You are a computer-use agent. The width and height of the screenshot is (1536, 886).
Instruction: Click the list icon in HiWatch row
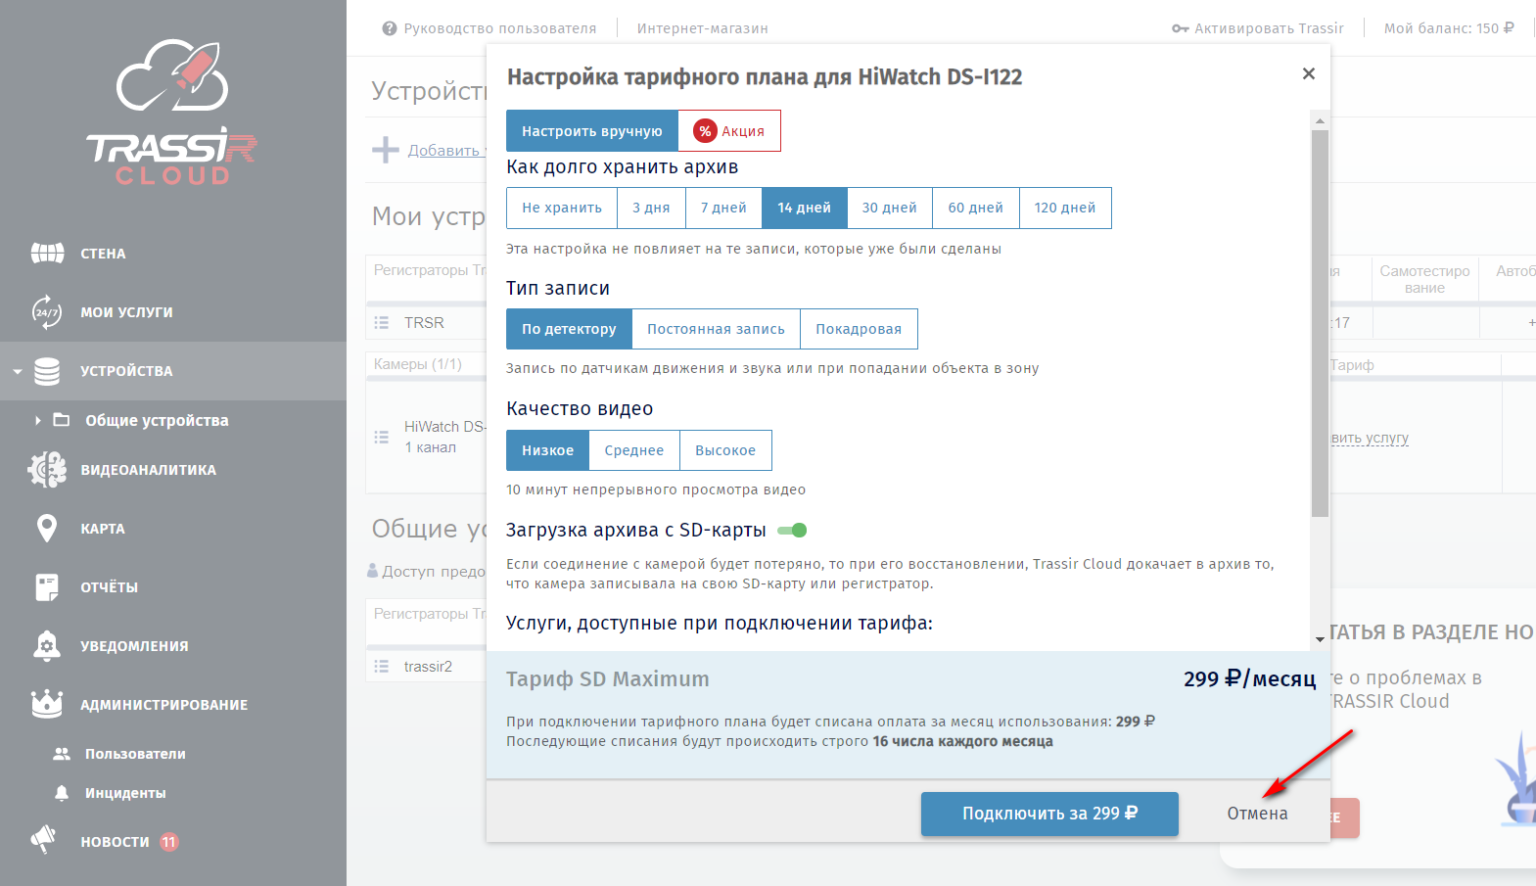pyautogui.click(x=381, y=437)
